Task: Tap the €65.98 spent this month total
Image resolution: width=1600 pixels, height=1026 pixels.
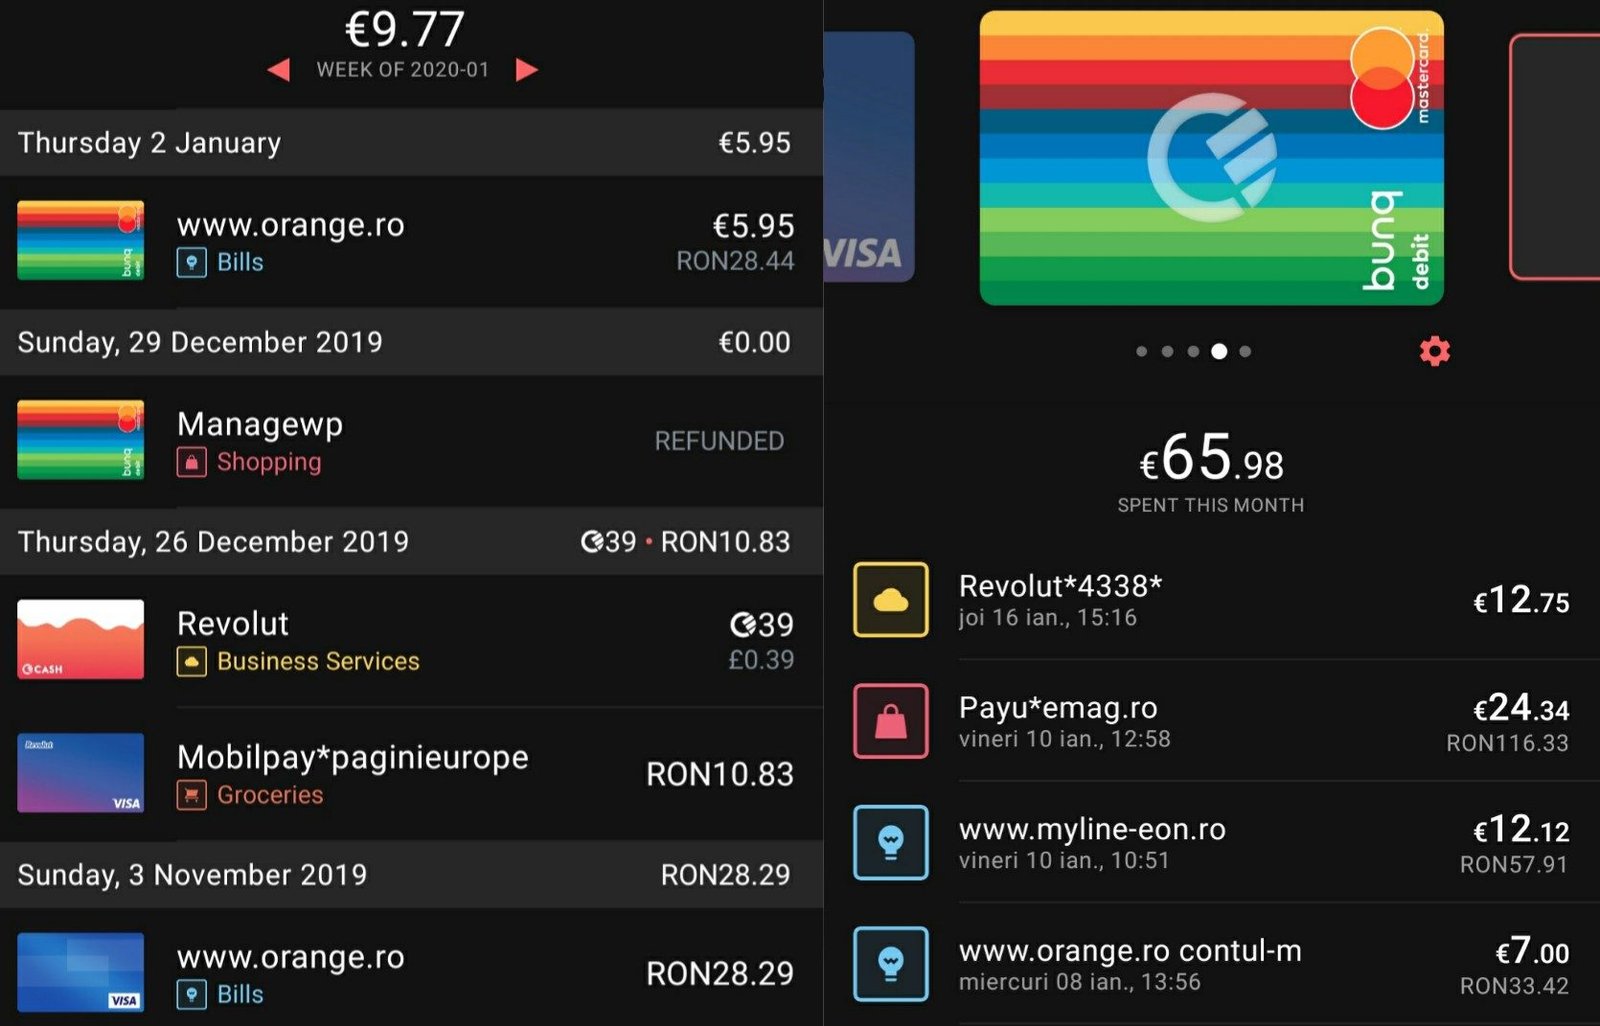Action: 1211,459
